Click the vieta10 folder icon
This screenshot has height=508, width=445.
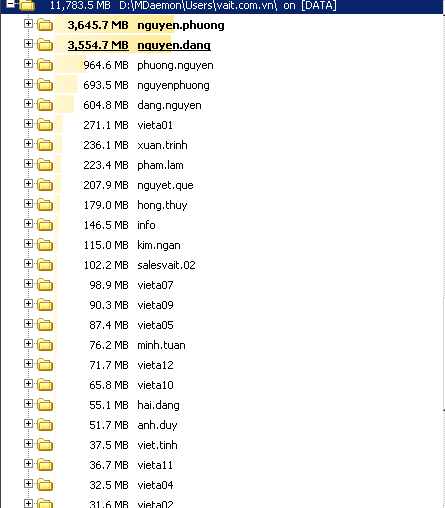click(45, 385)
